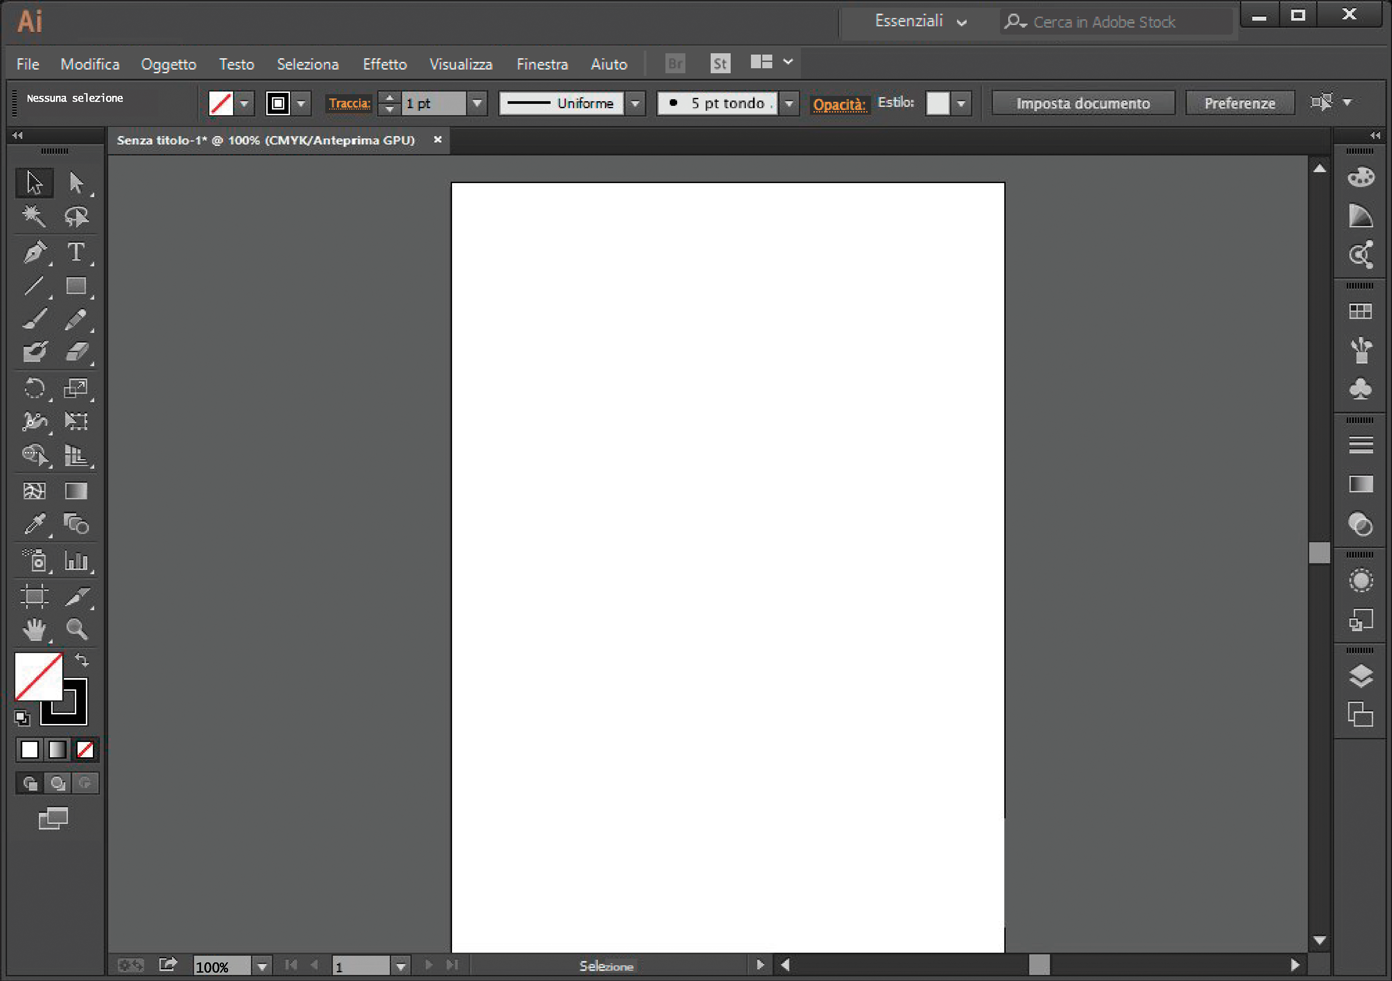Select the Paintbrush tool

coord(34,319)
